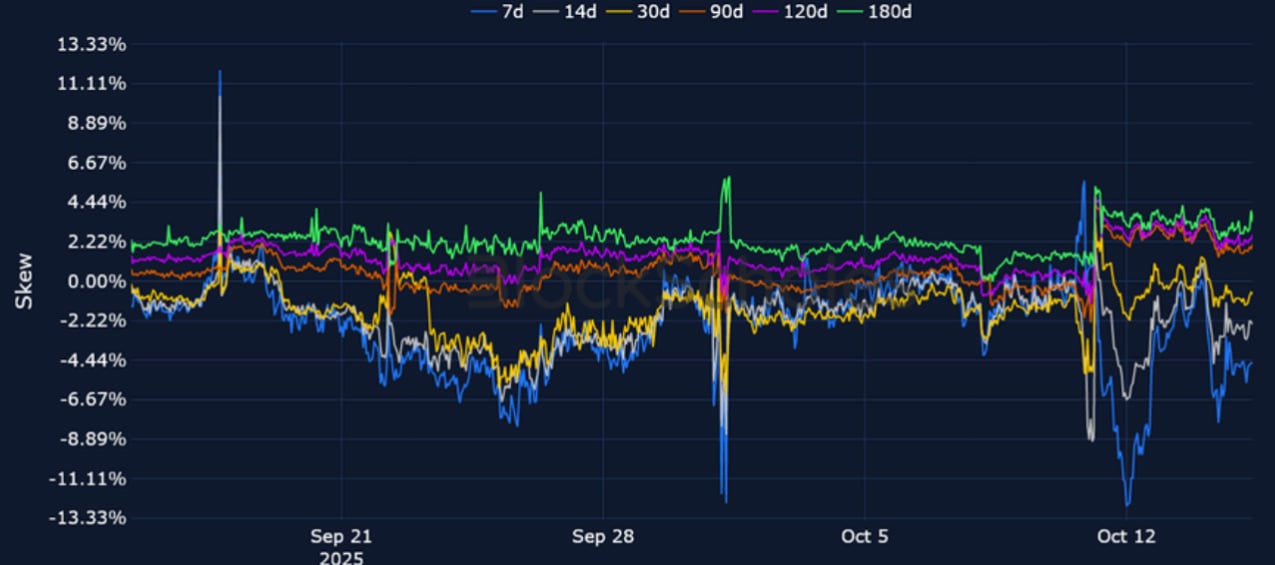Click the 2025 year label under the x-axis
Viewport: 1275px width, 565px height.
[x=342, y=556]
